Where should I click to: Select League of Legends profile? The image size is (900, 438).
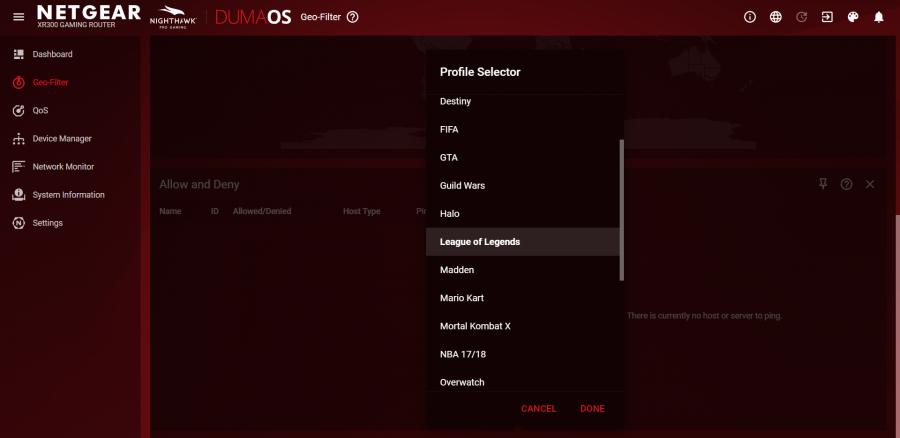coord(523,242)
